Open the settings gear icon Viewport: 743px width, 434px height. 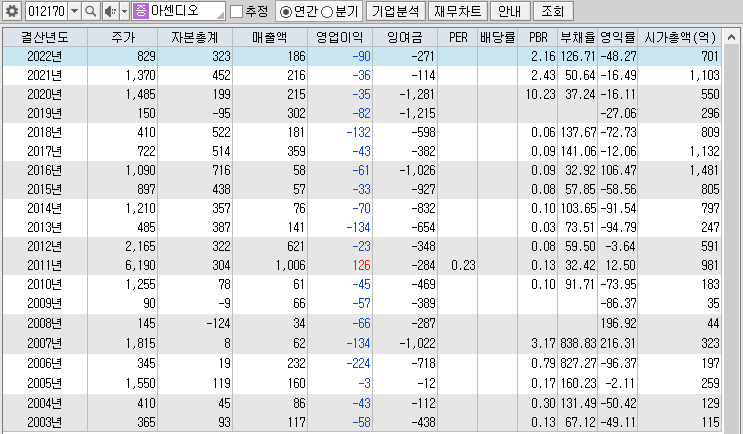(x=11, y=11)
